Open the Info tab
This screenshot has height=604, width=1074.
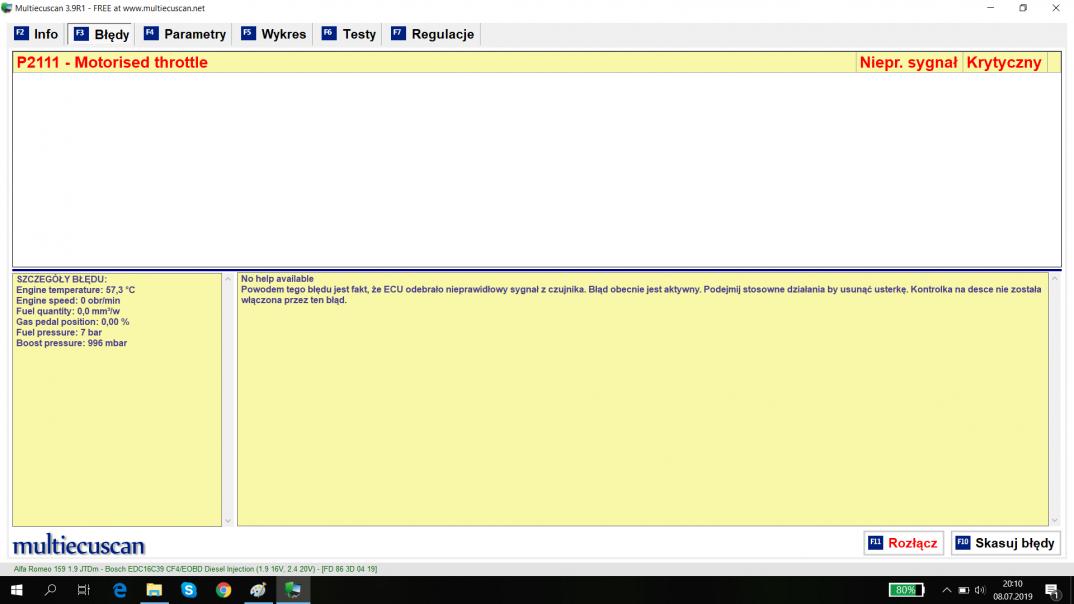(x=37, y=34)
